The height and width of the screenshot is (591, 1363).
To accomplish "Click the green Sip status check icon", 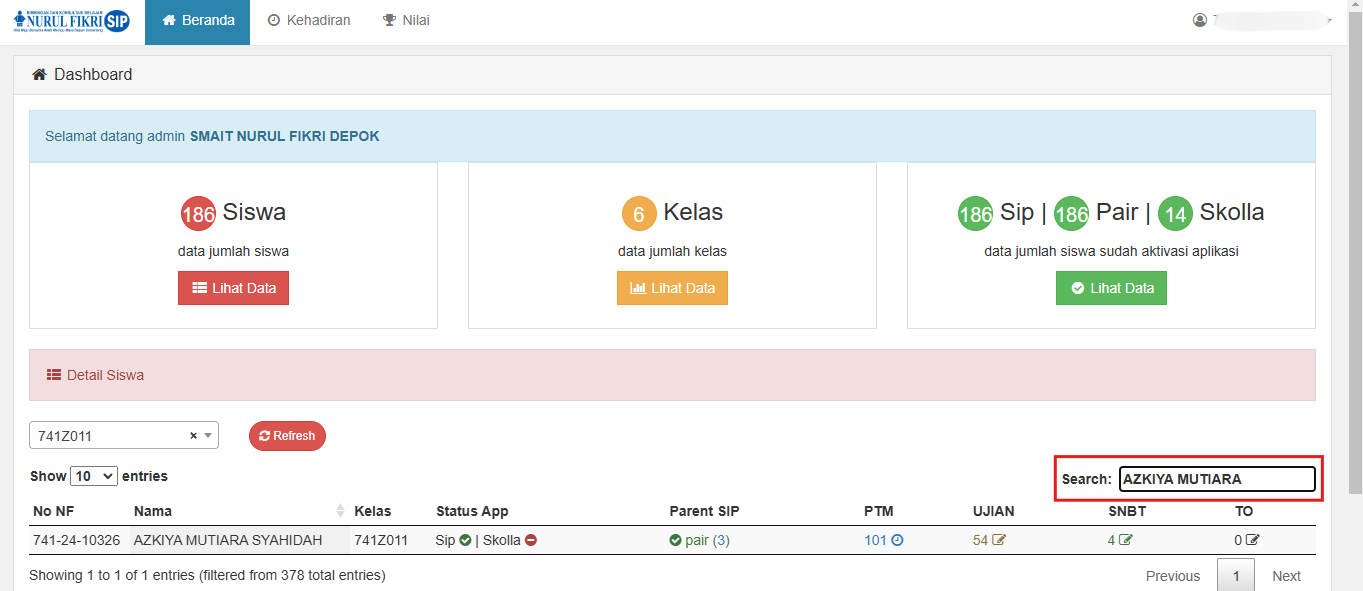I will pyautogui.click(x=465, y=541).
